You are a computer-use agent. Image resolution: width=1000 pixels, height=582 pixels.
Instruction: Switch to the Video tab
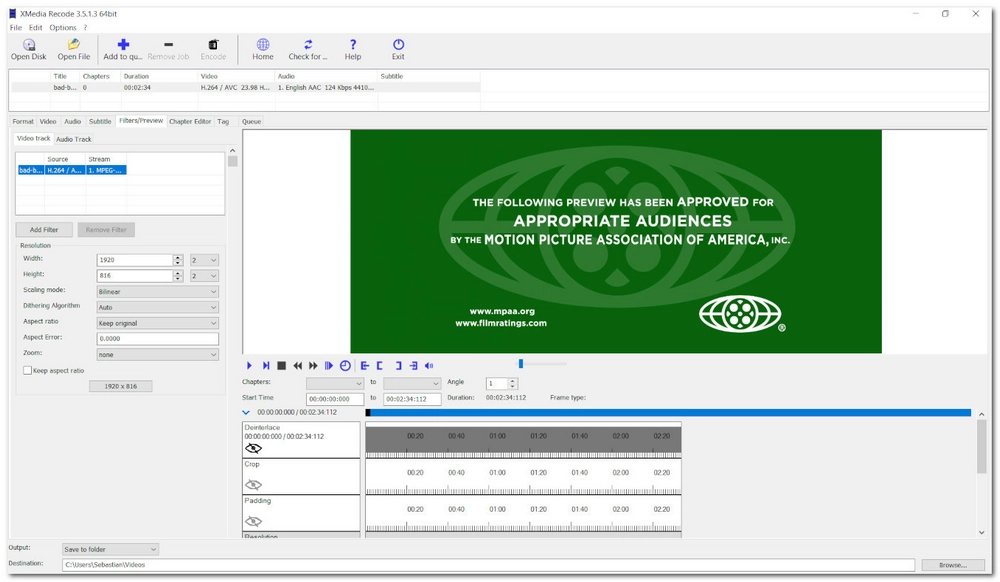[48, 121]
